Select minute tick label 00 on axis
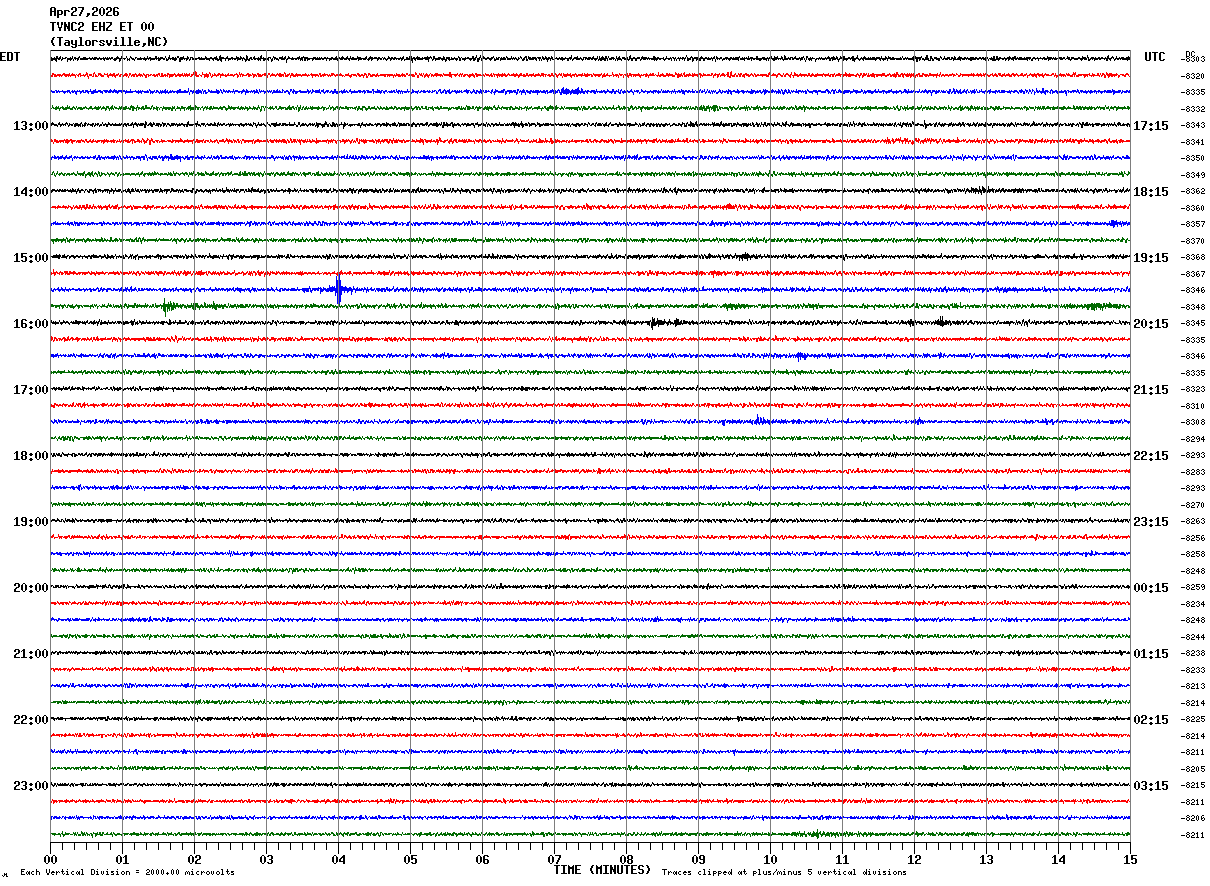1210x886 pixels. 50,859
